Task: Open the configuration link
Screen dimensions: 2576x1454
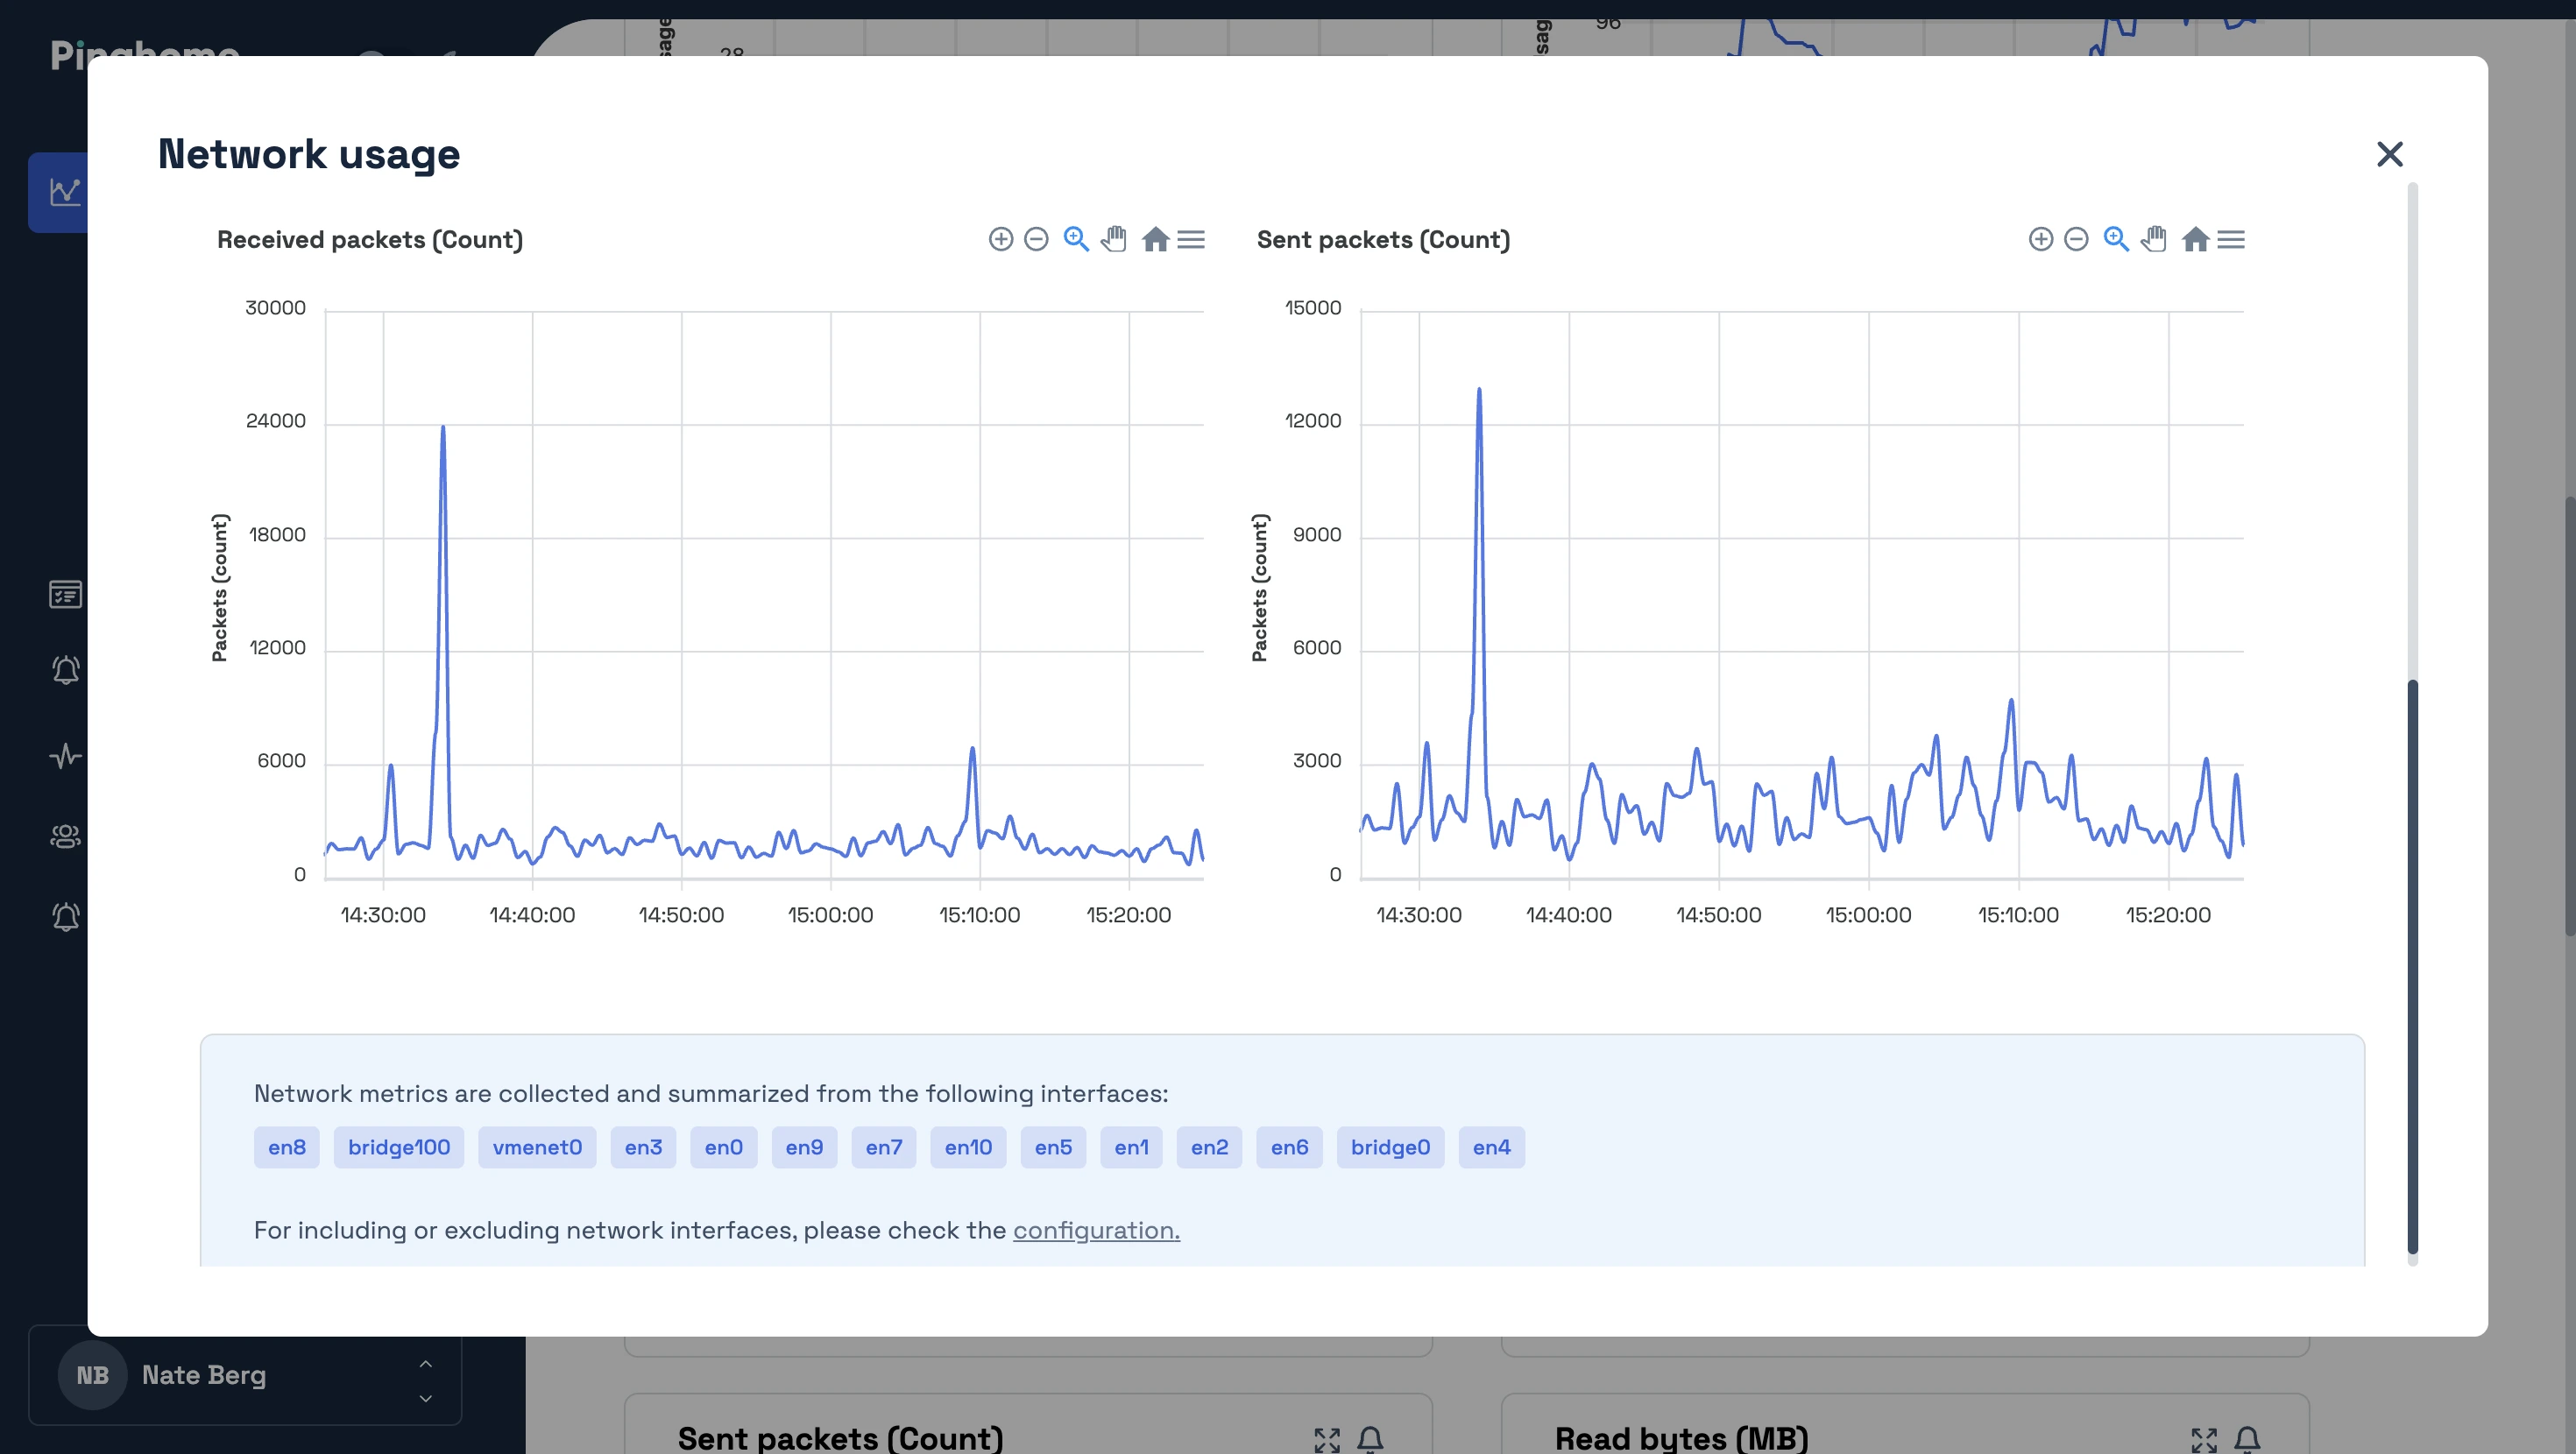Action: [1096, 1230]
